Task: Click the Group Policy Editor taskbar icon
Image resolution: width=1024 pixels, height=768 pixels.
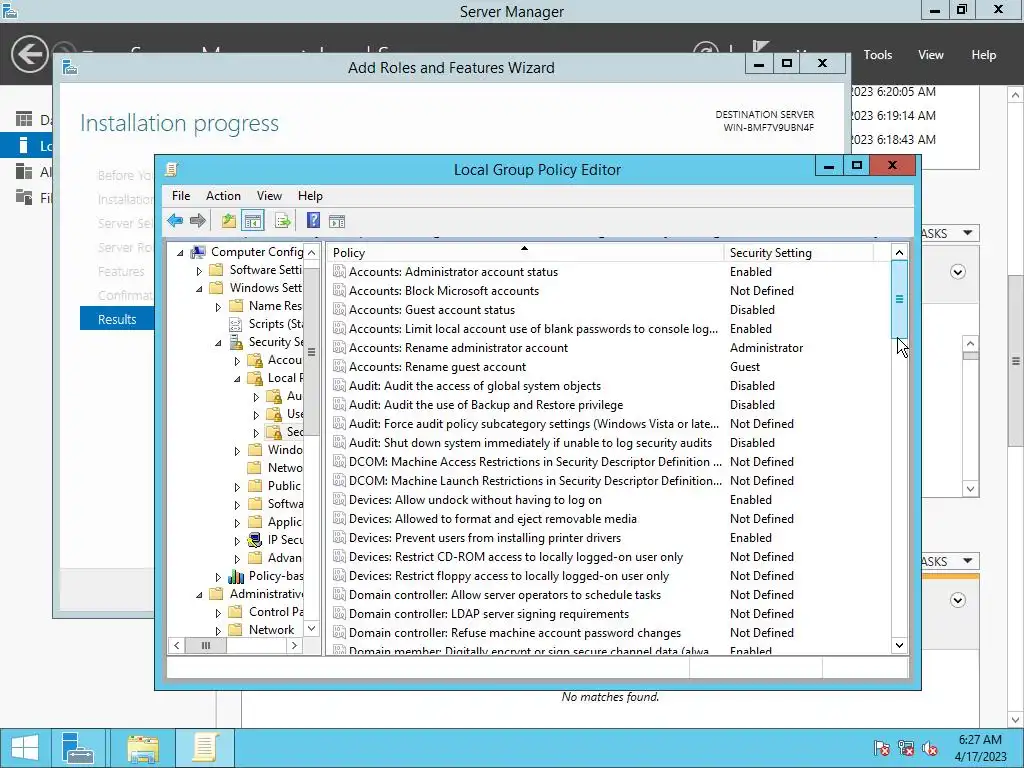Action: 204,748
